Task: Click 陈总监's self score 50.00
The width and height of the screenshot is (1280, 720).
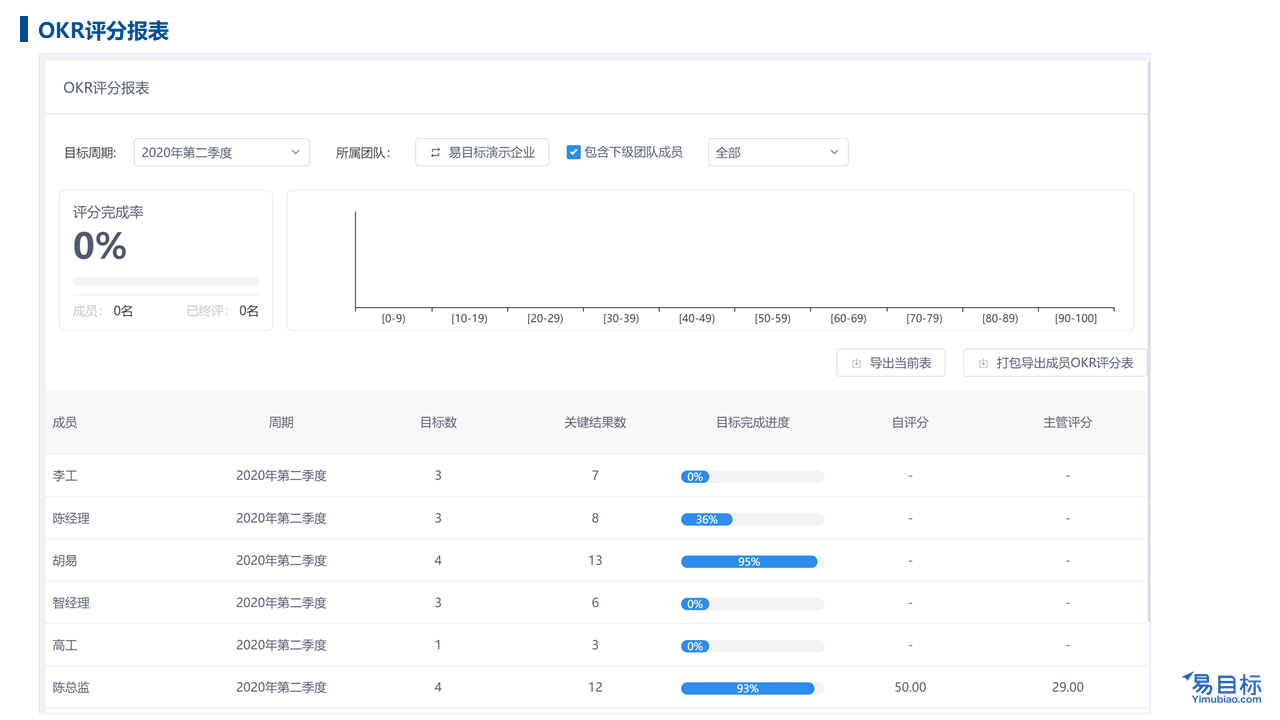Action: point(910,688)
